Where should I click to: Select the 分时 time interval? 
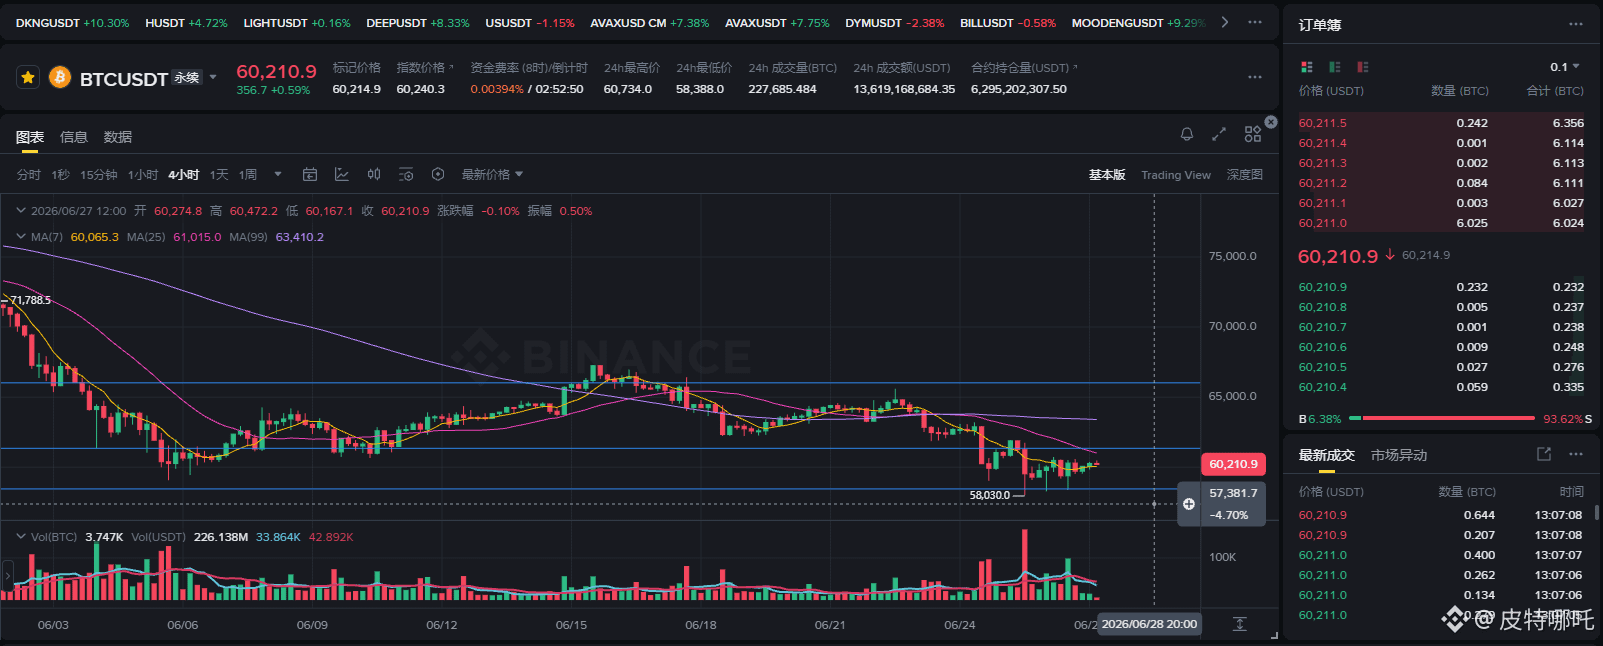pos(29,175)
